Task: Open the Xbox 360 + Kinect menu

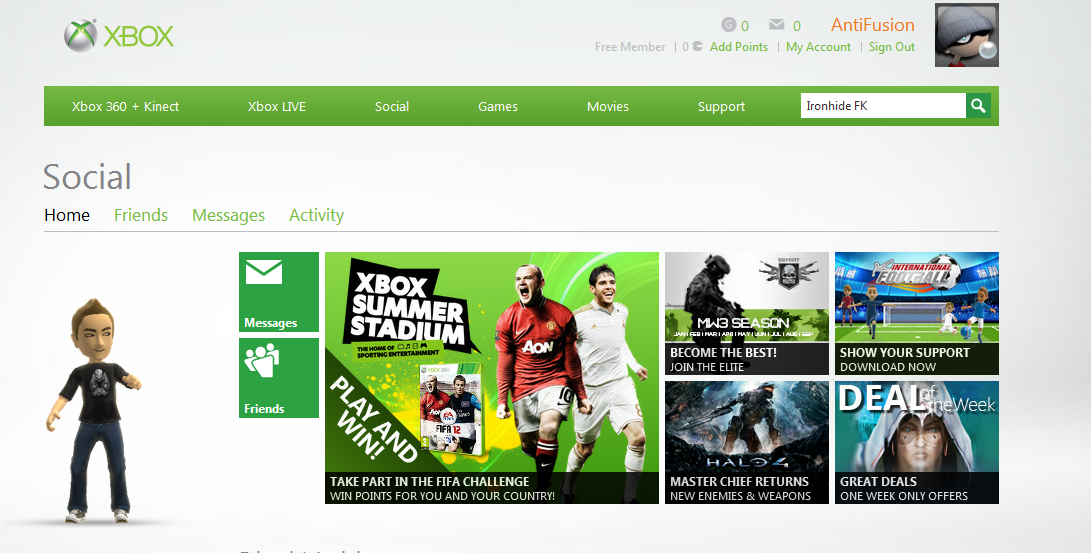Action: pos(125,106)
